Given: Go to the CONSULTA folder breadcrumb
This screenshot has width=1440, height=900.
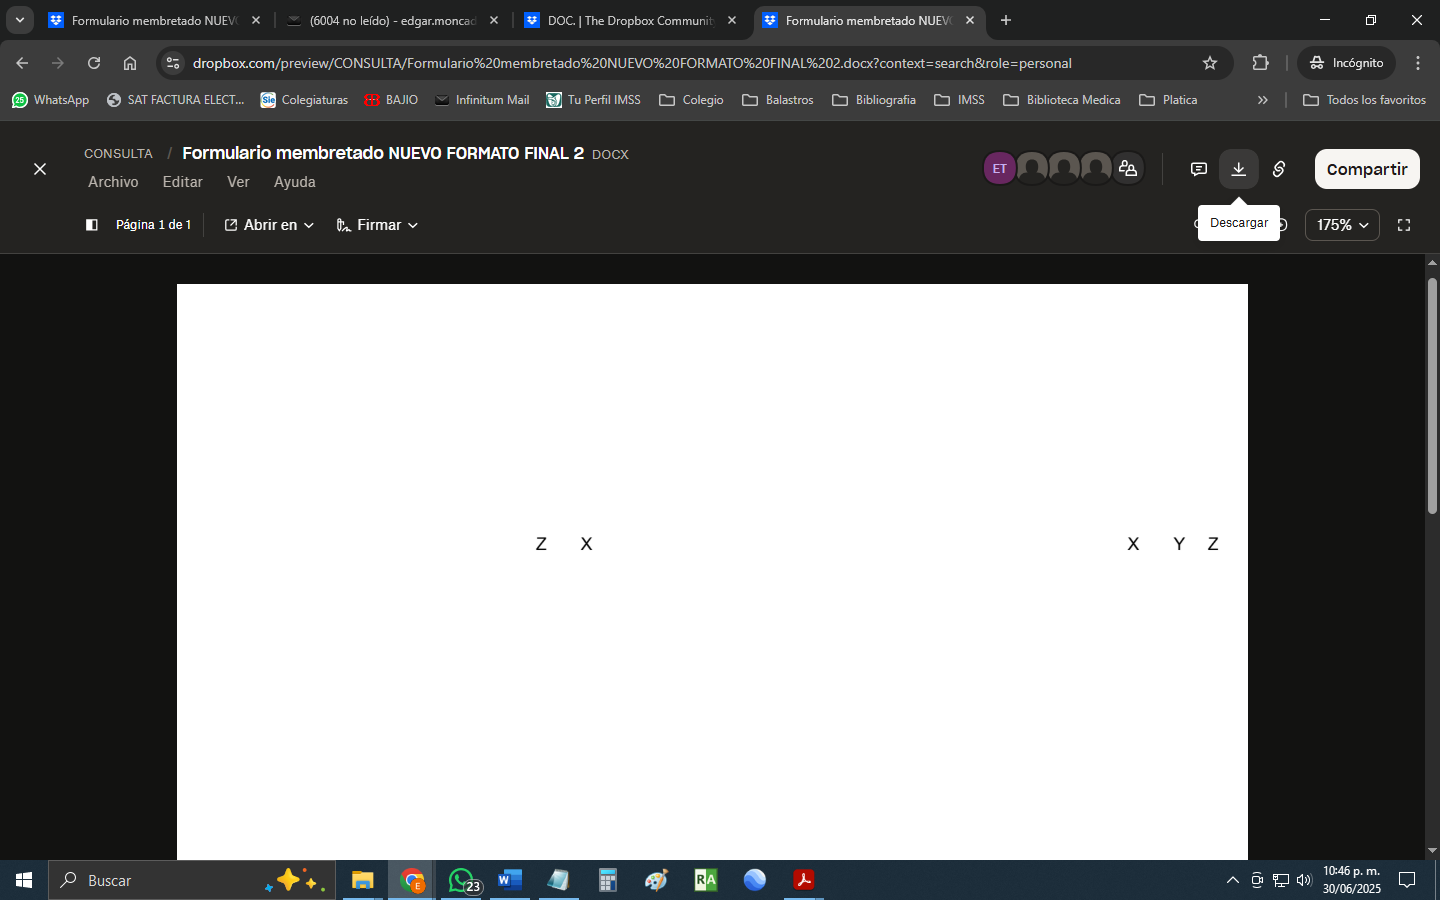Looking at the screenshot, I should tap(118, 154).
